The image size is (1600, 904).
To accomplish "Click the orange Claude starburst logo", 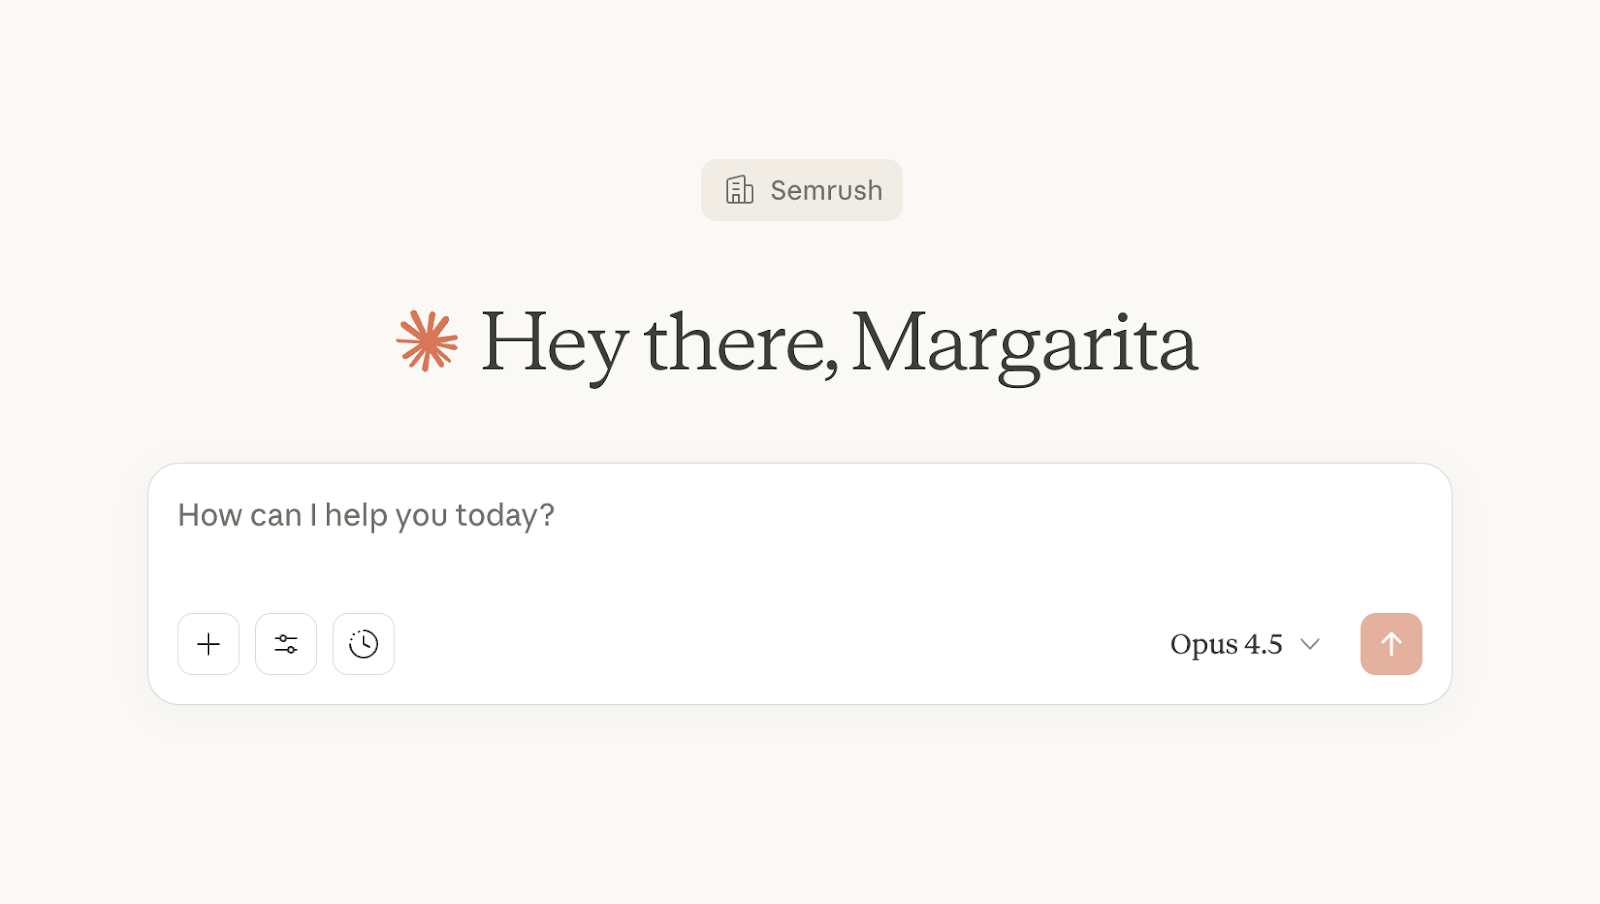I will [x=427, y=341].
